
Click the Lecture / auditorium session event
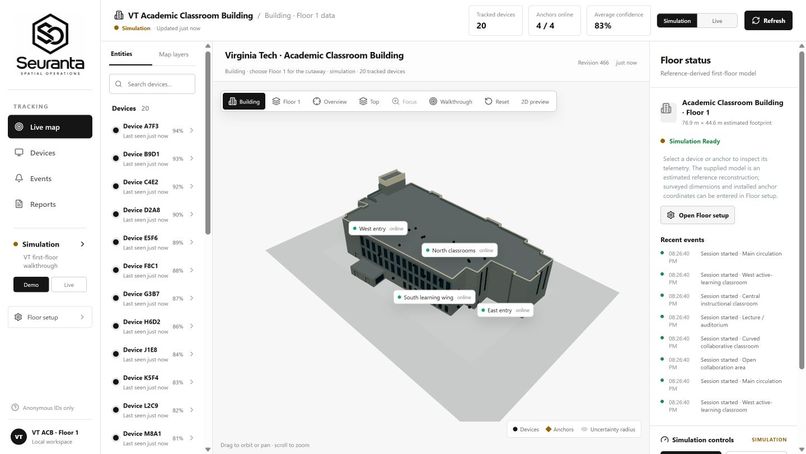(x=722, y=321)
